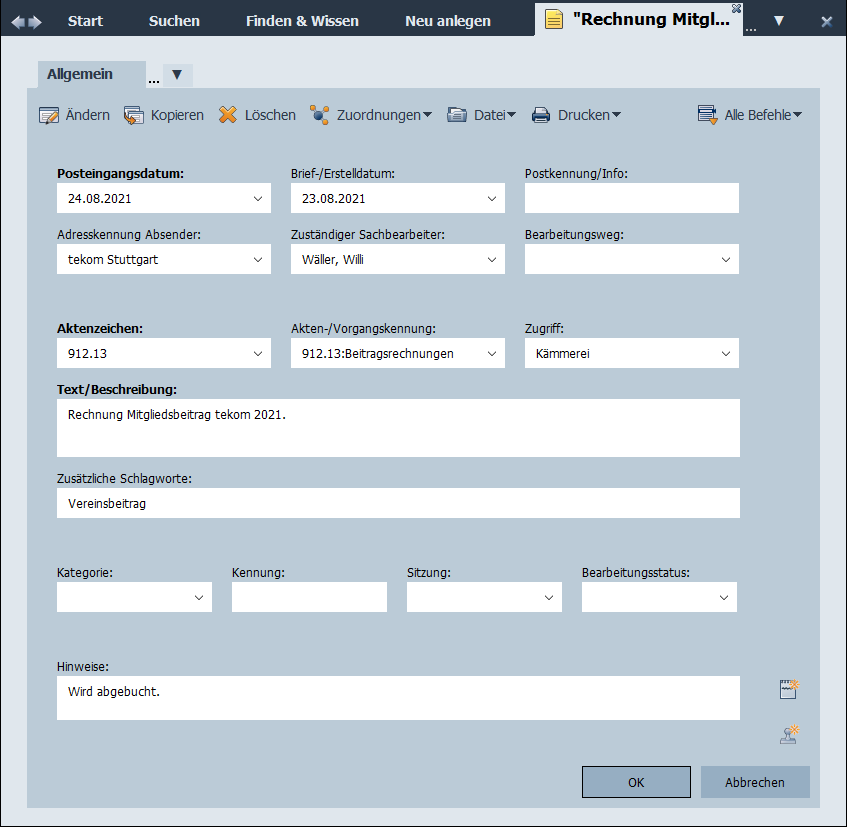This screenshot has height=827, width=847.
Task: Open the Zugriff dropdown list
Action: coord(726,354)
